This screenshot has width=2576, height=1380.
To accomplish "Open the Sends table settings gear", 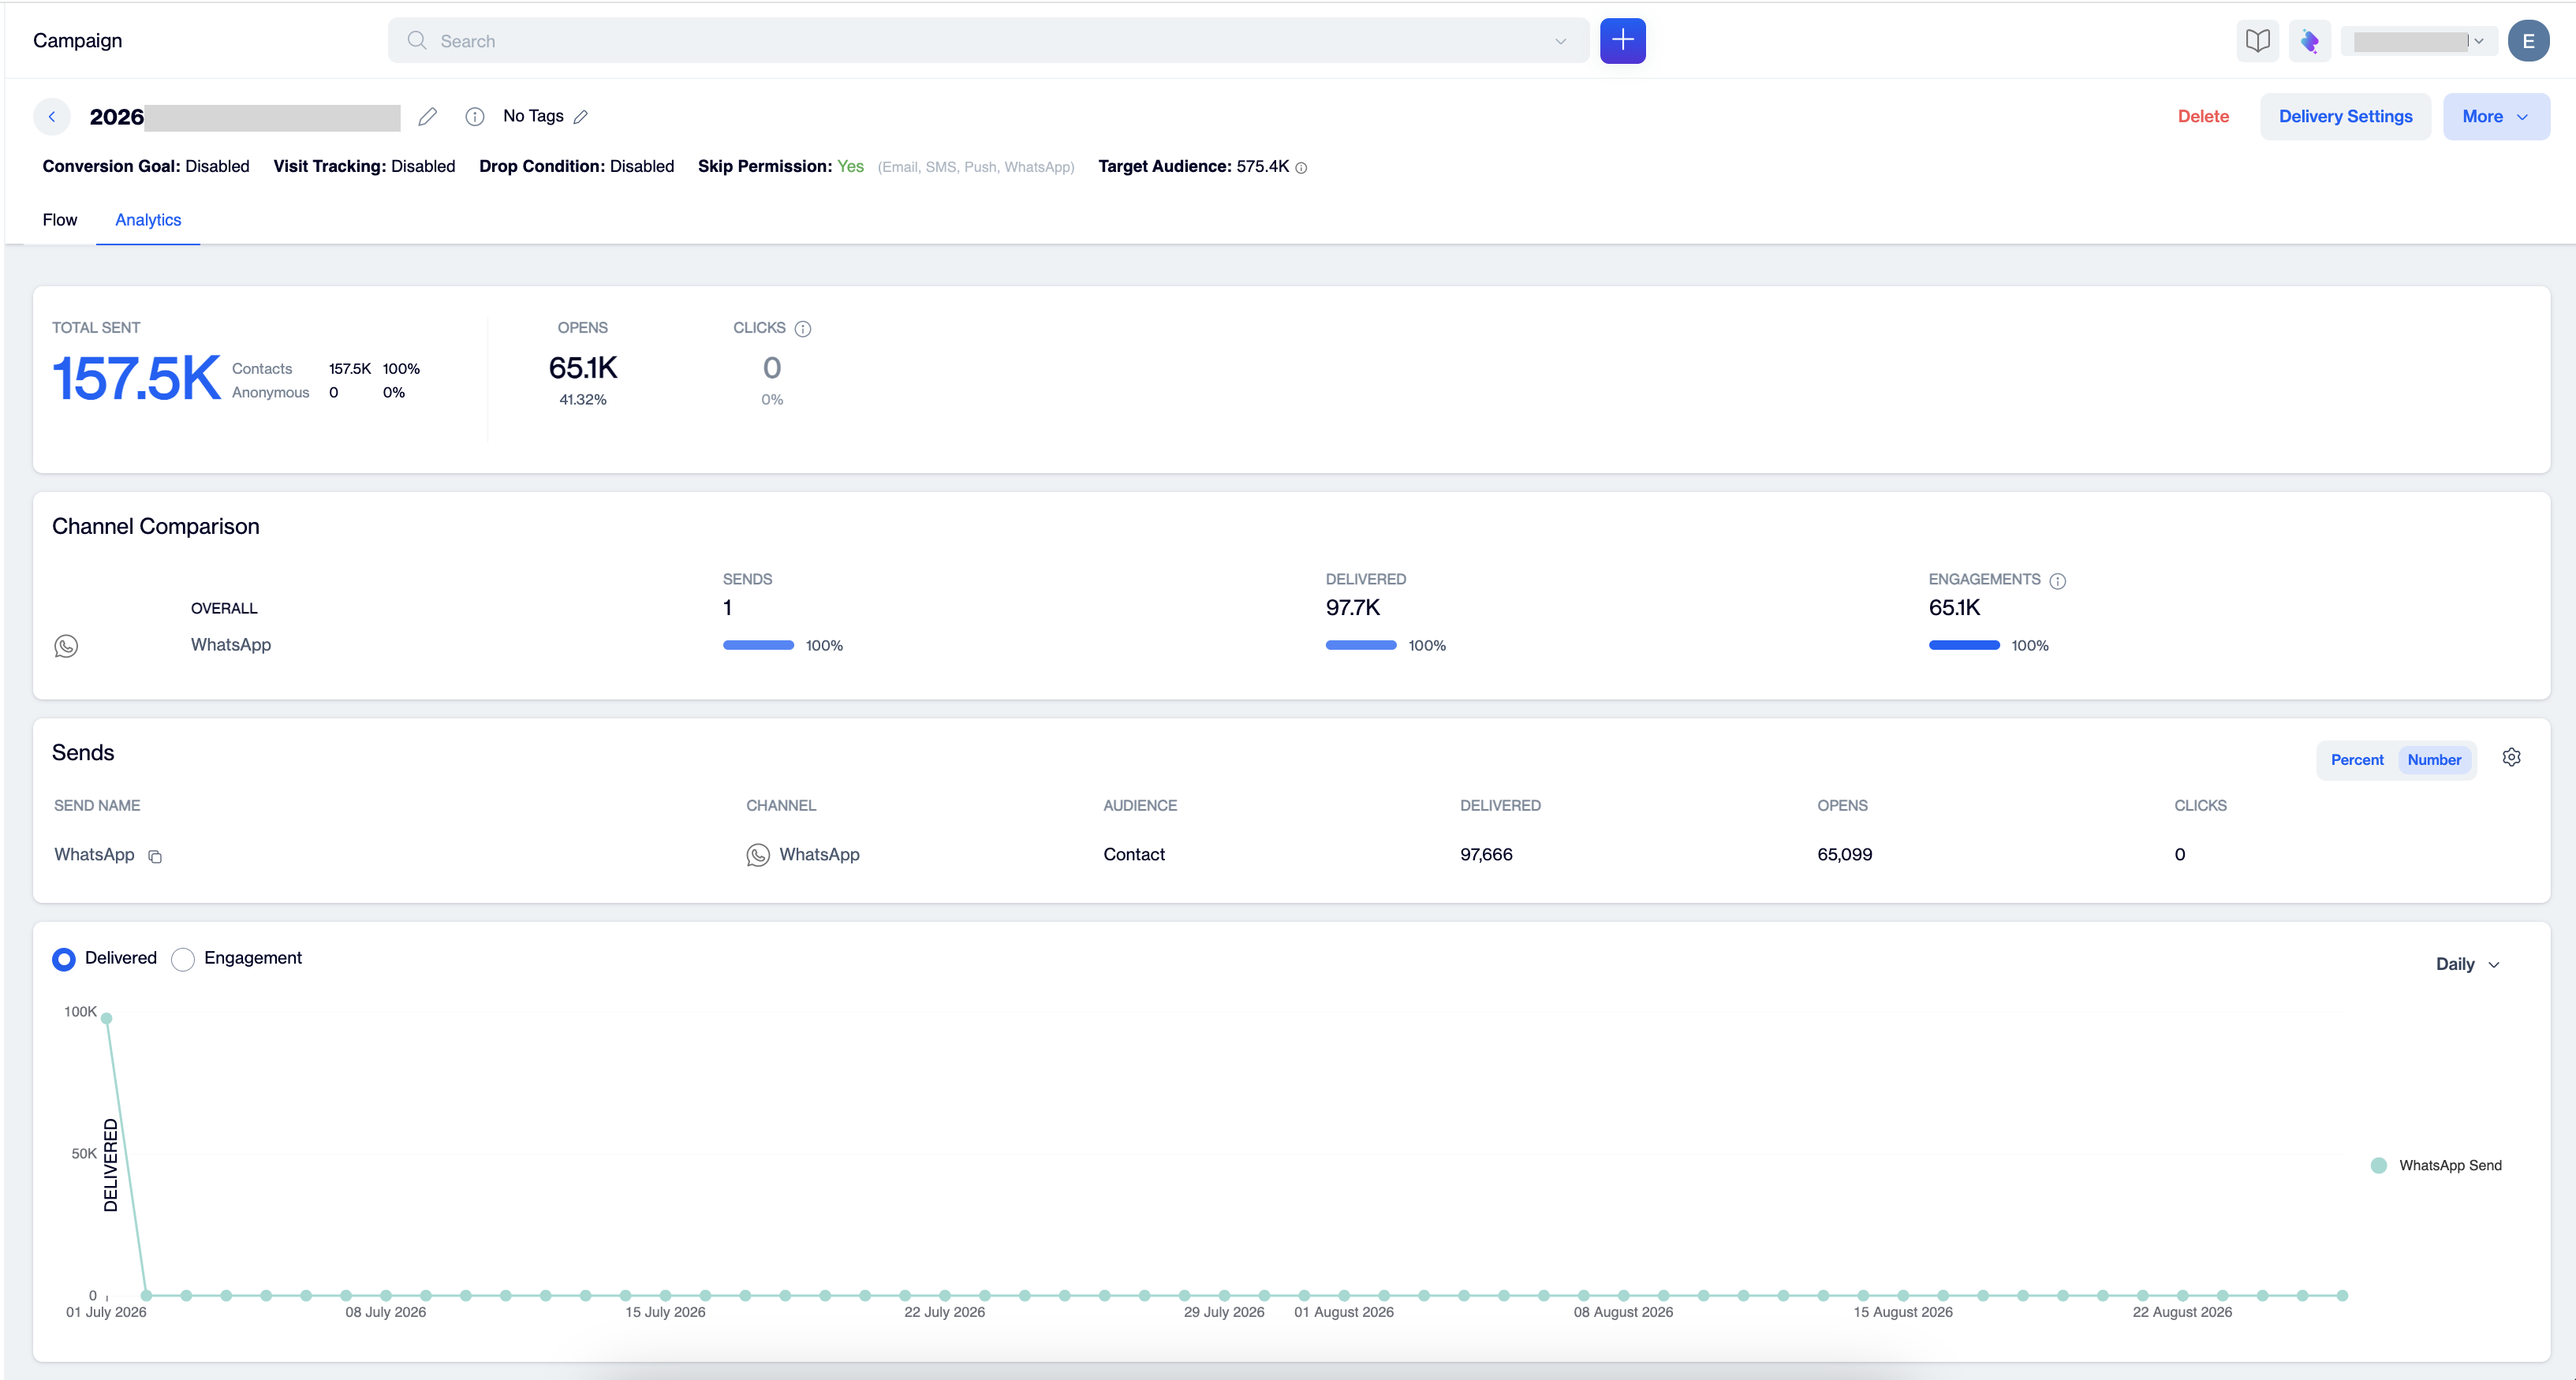I will (x=2511, y=758).
